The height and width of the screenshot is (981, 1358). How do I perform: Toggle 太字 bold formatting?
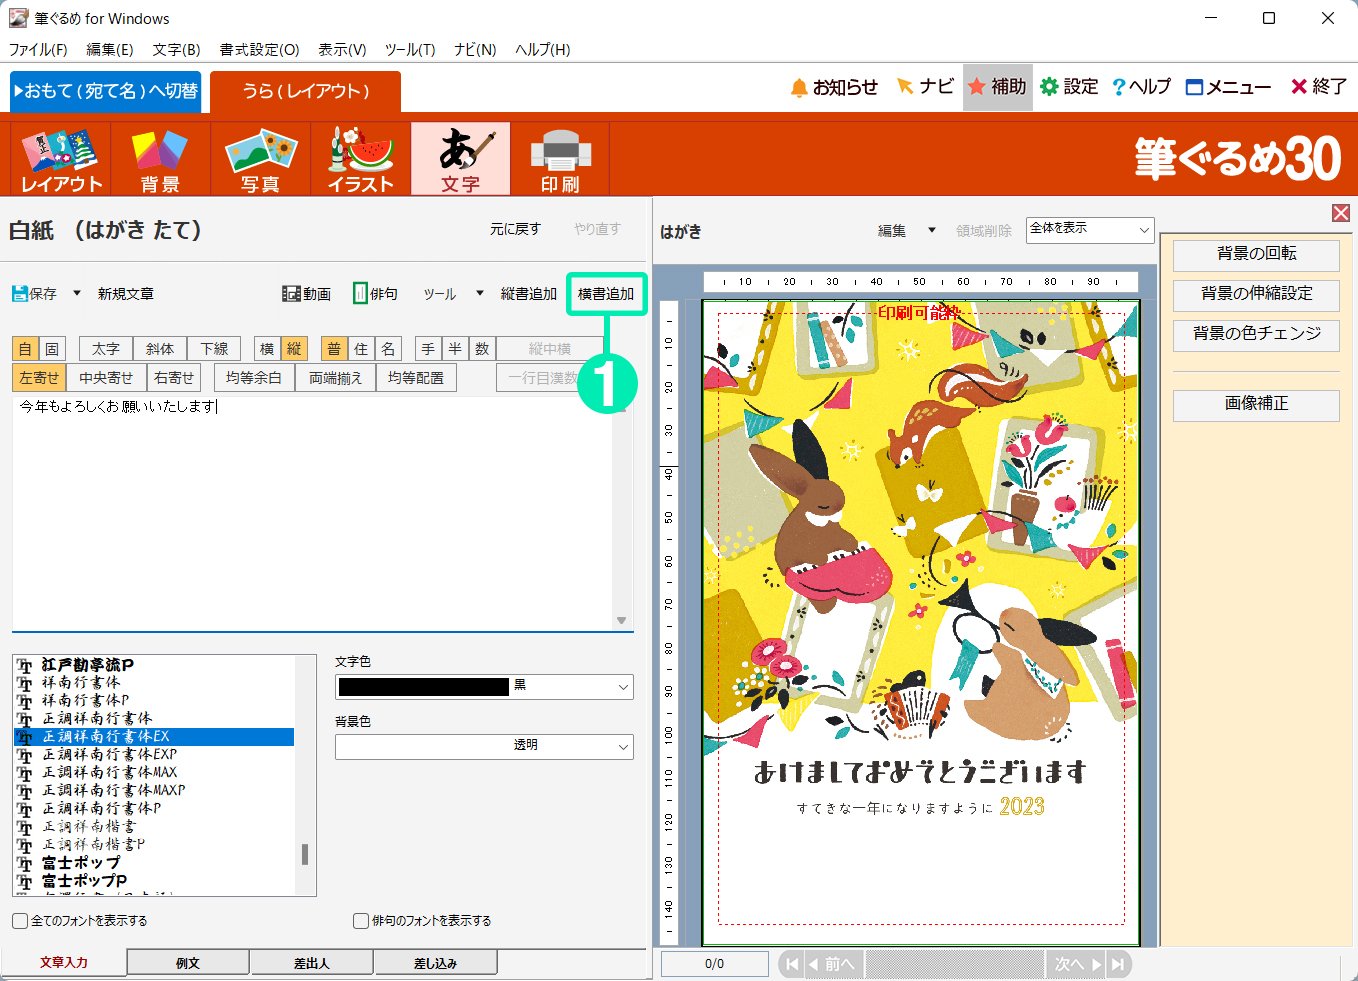pos(106,349)
